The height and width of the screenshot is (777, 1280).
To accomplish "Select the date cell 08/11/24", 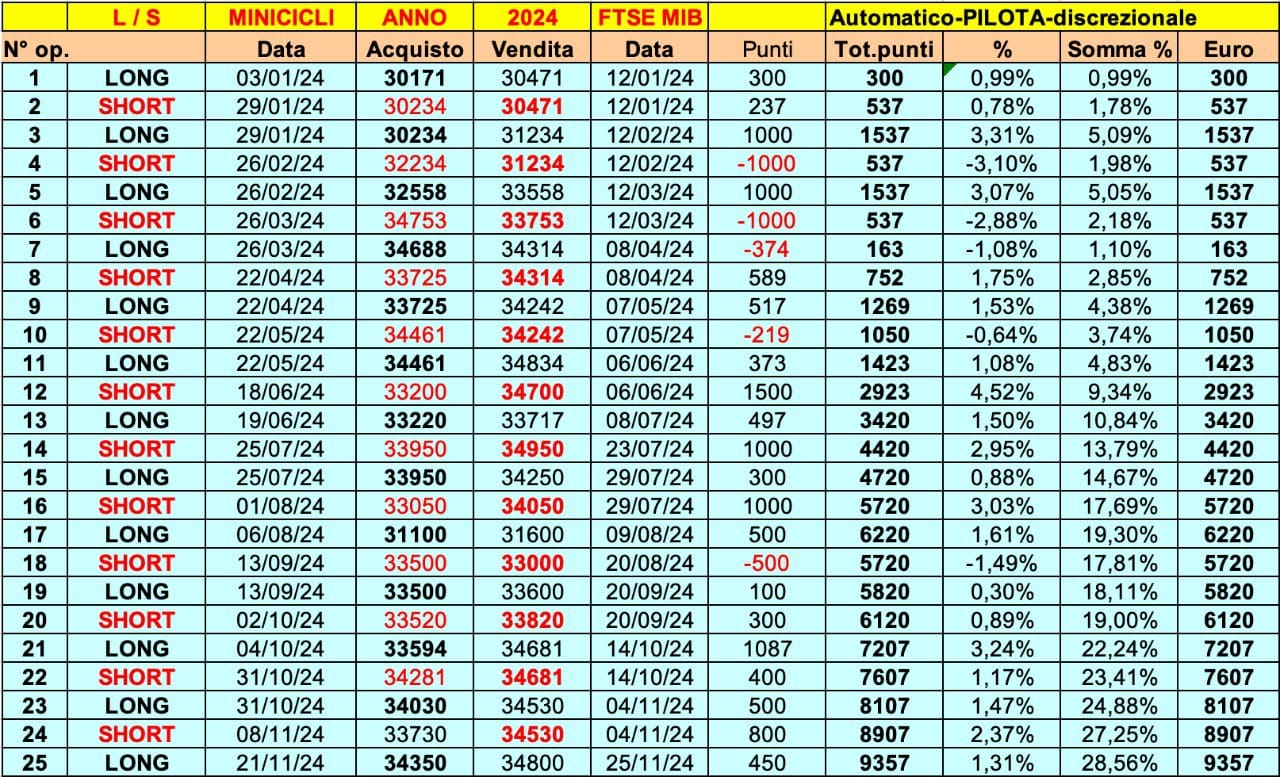I will click(281, 734).
